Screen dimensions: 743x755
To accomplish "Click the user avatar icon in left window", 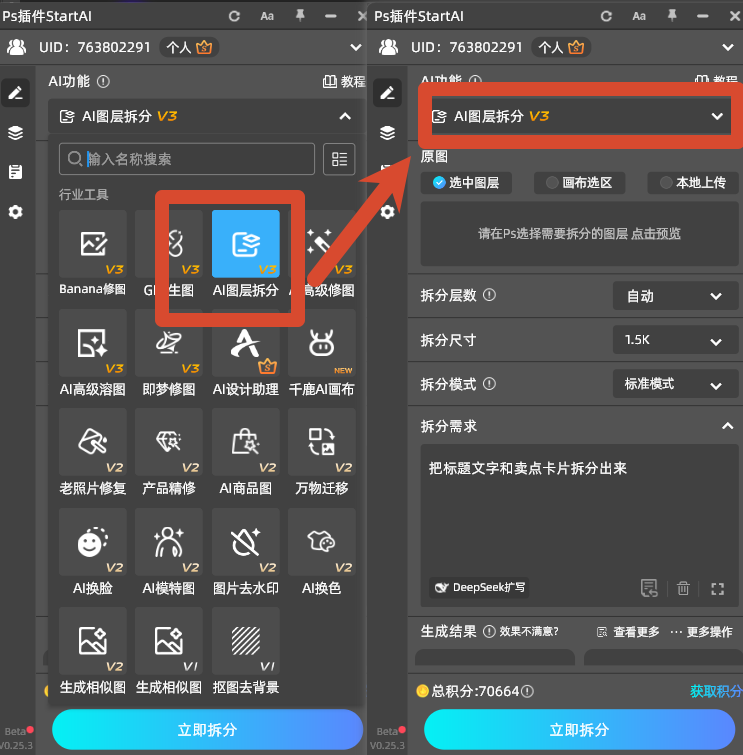I will click(x=16, y=47).
